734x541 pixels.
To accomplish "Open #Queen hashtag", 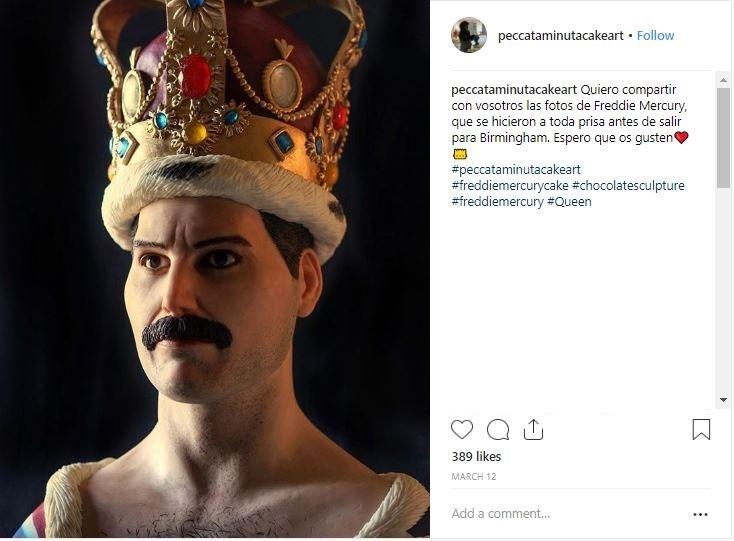I will (569, 202).
